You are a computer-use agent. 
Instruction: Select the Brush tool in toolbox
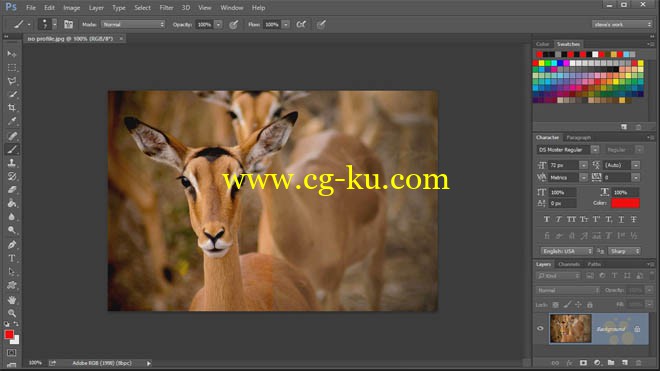11,149
